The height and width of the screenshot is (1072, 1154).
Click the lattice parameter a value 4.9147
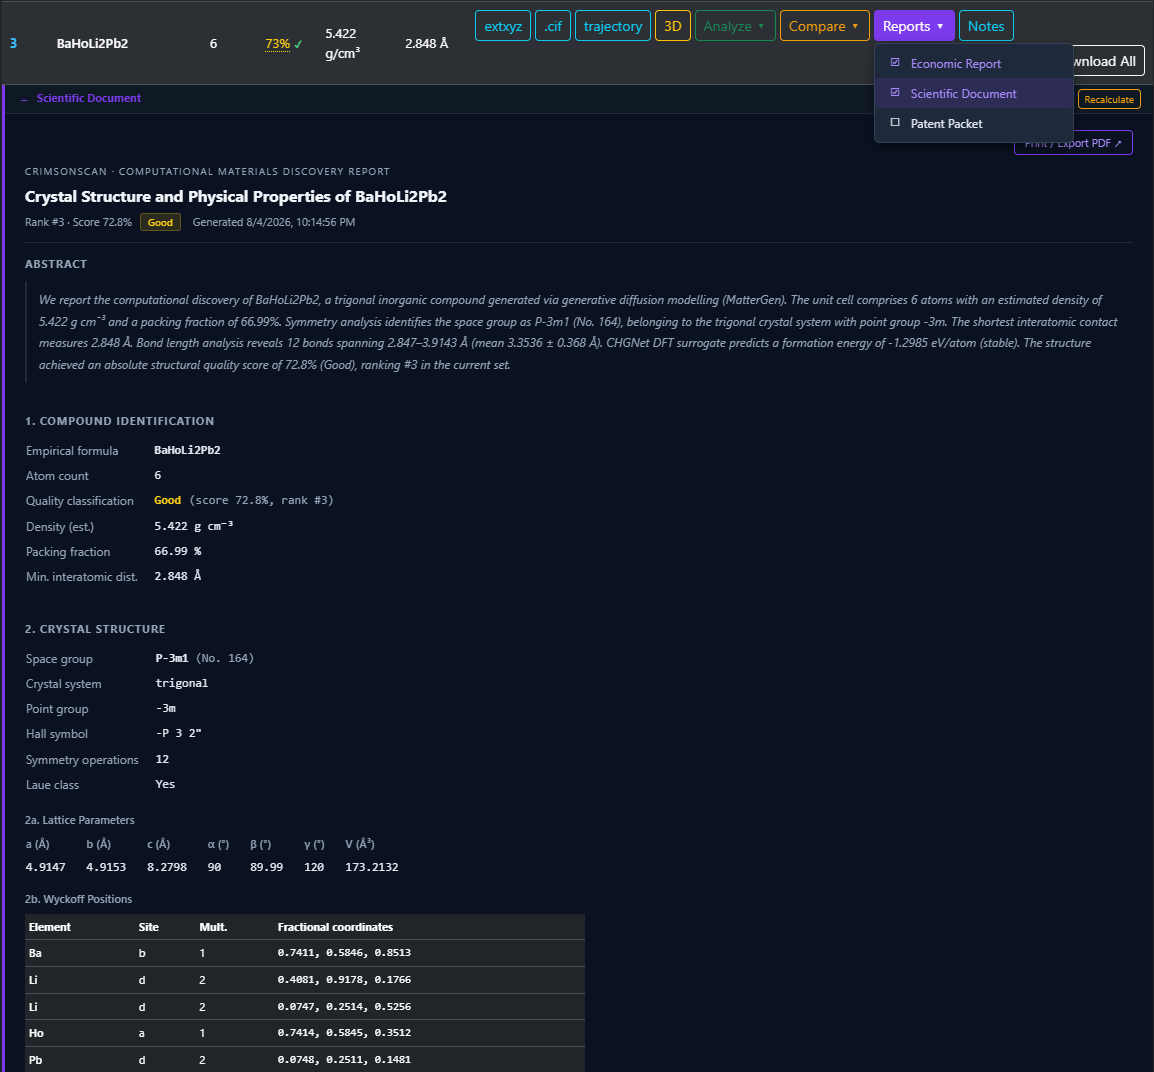[46, 867]
